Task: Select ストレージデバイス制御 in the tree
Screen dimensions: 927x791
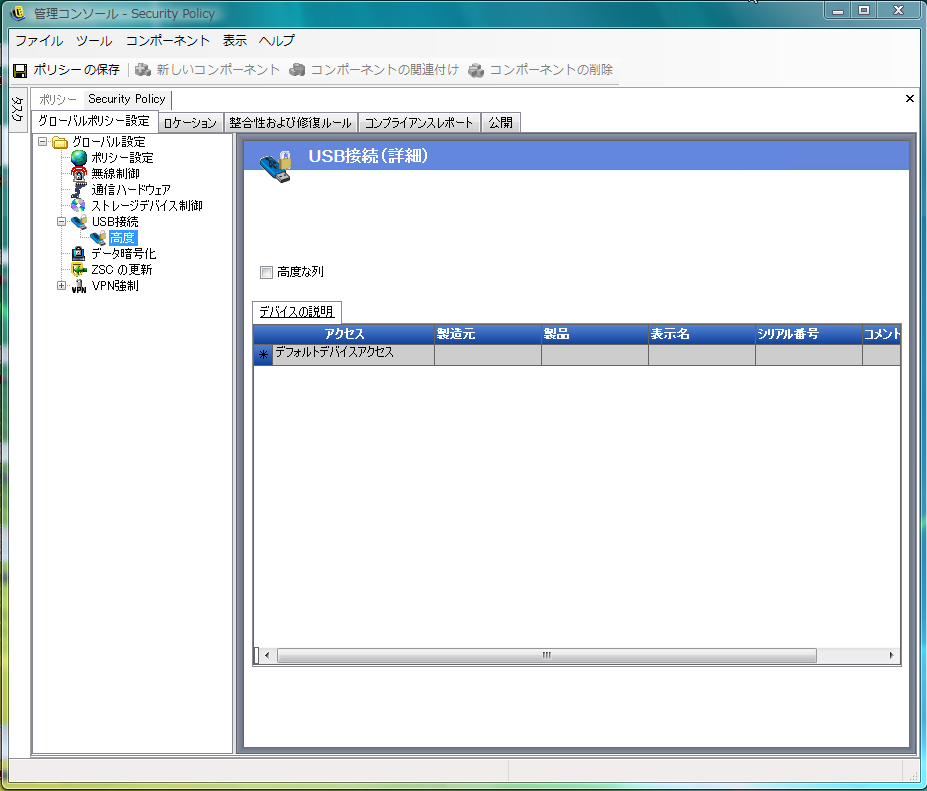Action: 147,206
